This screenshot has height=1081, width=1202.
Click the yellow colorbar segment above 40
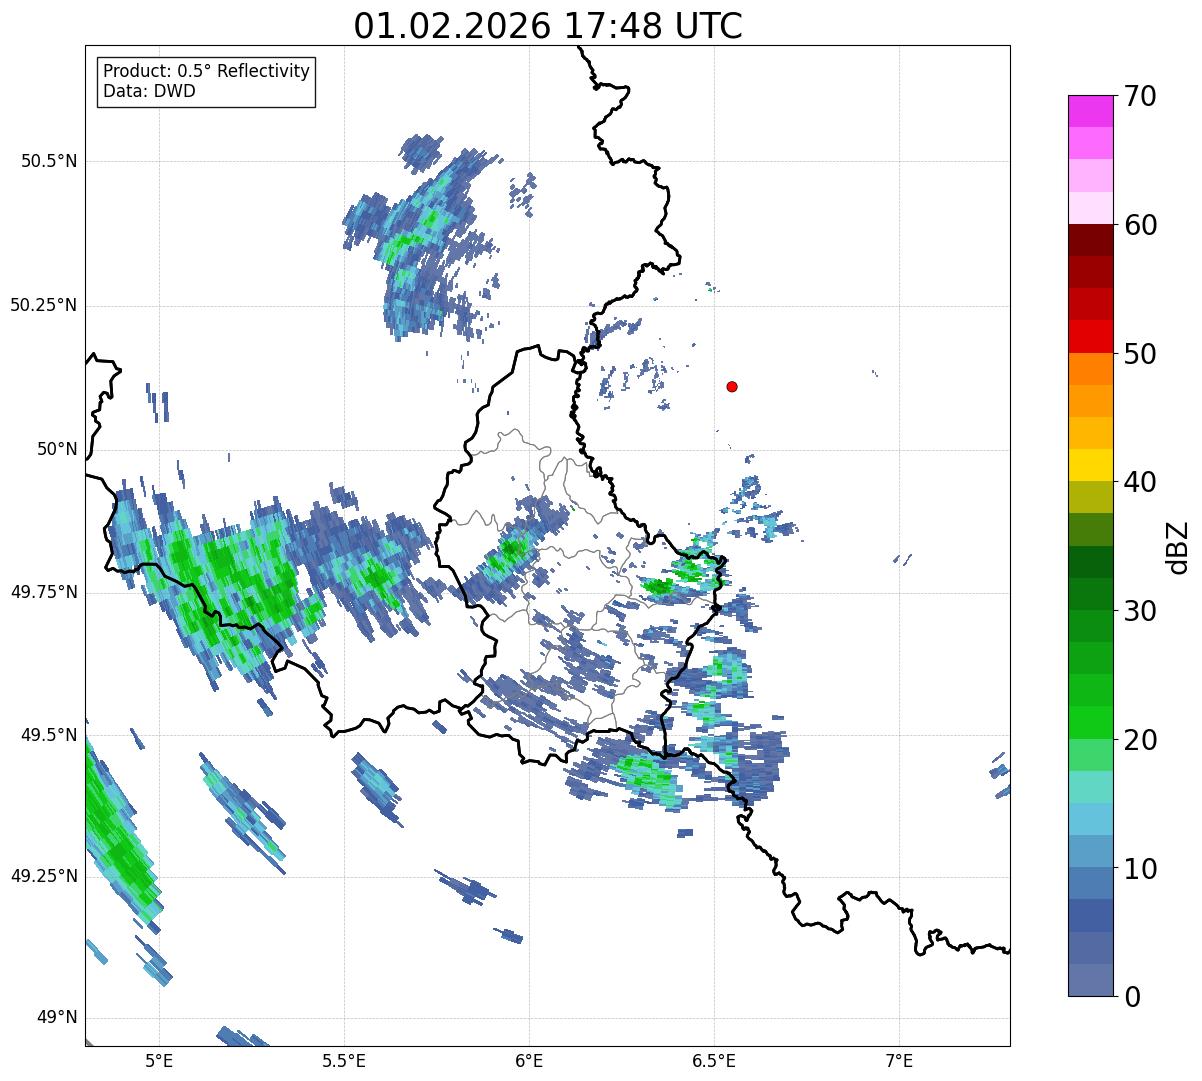1090,465
